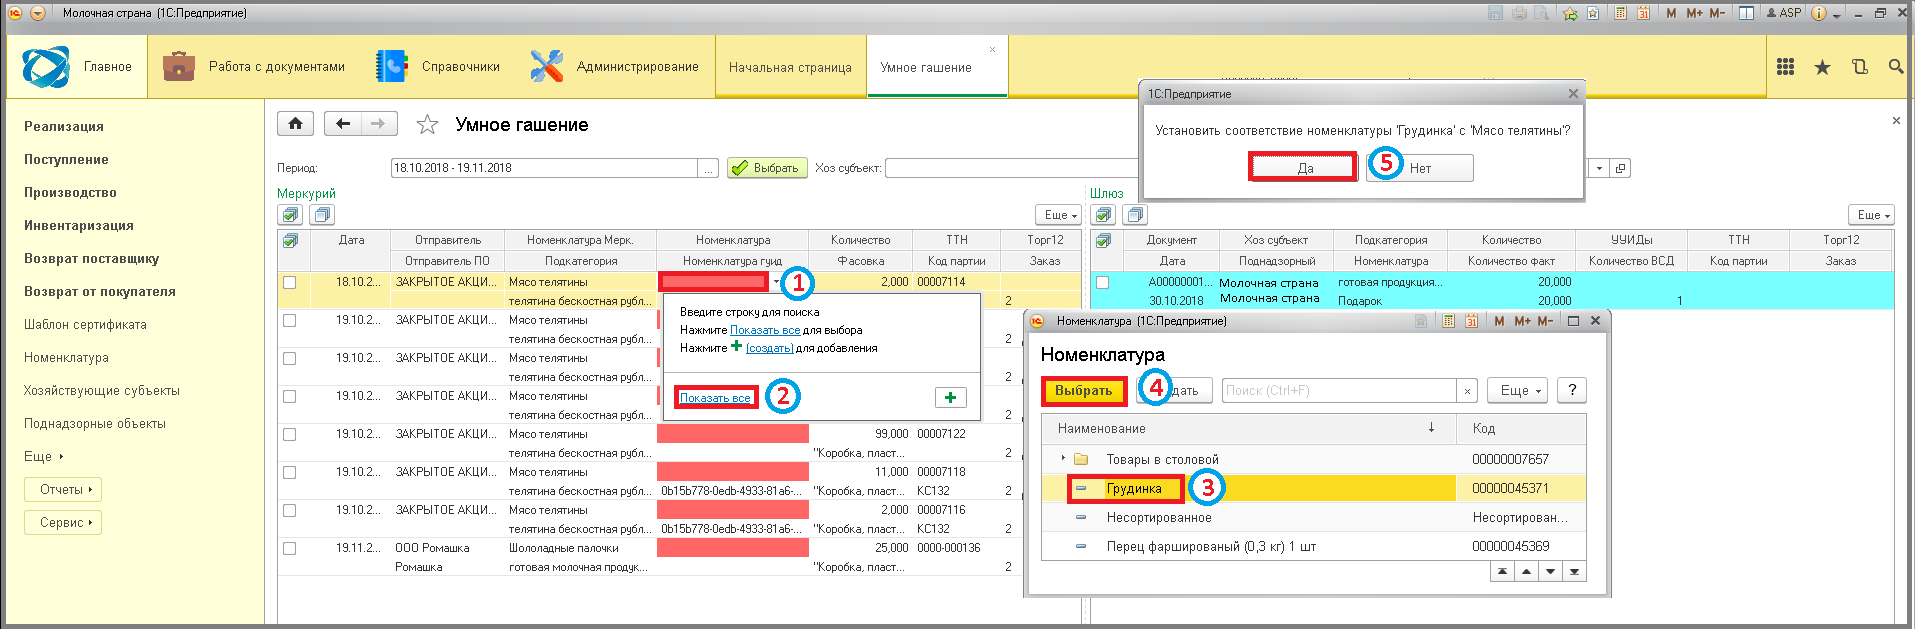Jump to the end of the Номенклатура list
Viewport: 1915px width, 629px height.
pos(1574,572)
